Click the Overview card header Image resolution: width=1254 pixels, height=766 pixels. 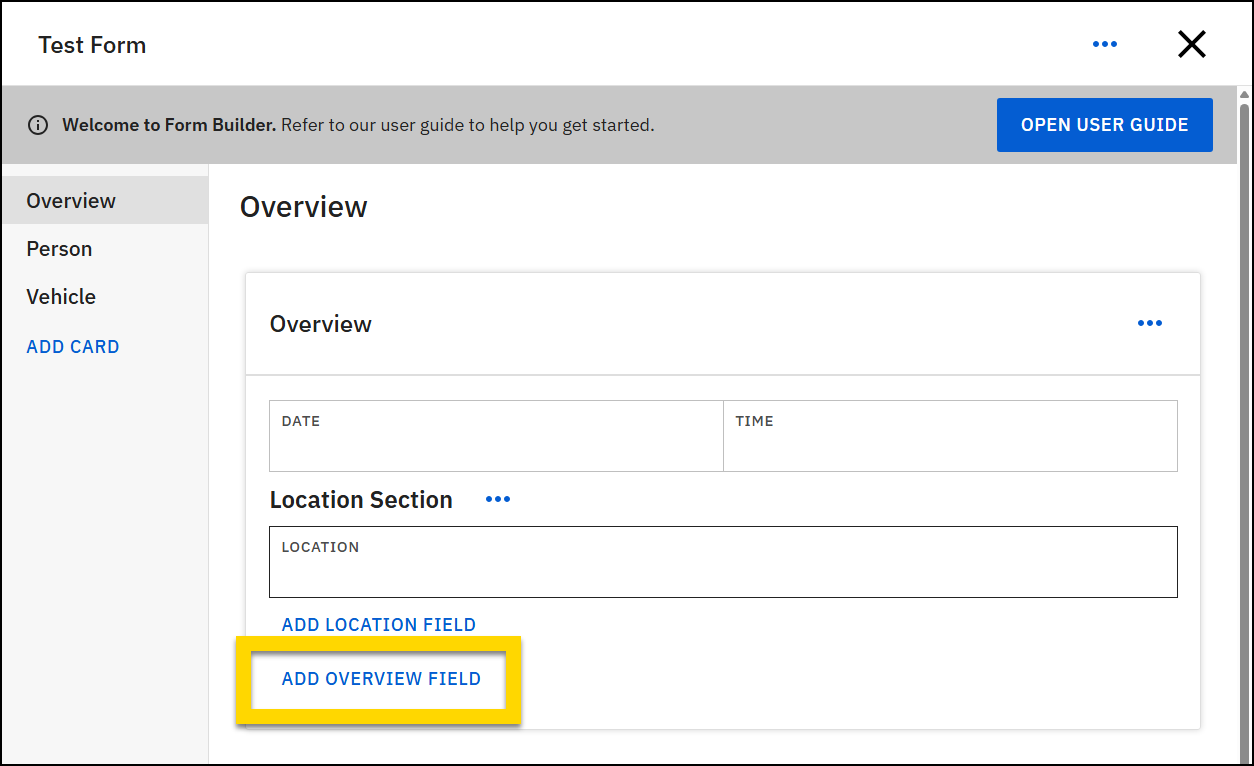tap(320, 323)
